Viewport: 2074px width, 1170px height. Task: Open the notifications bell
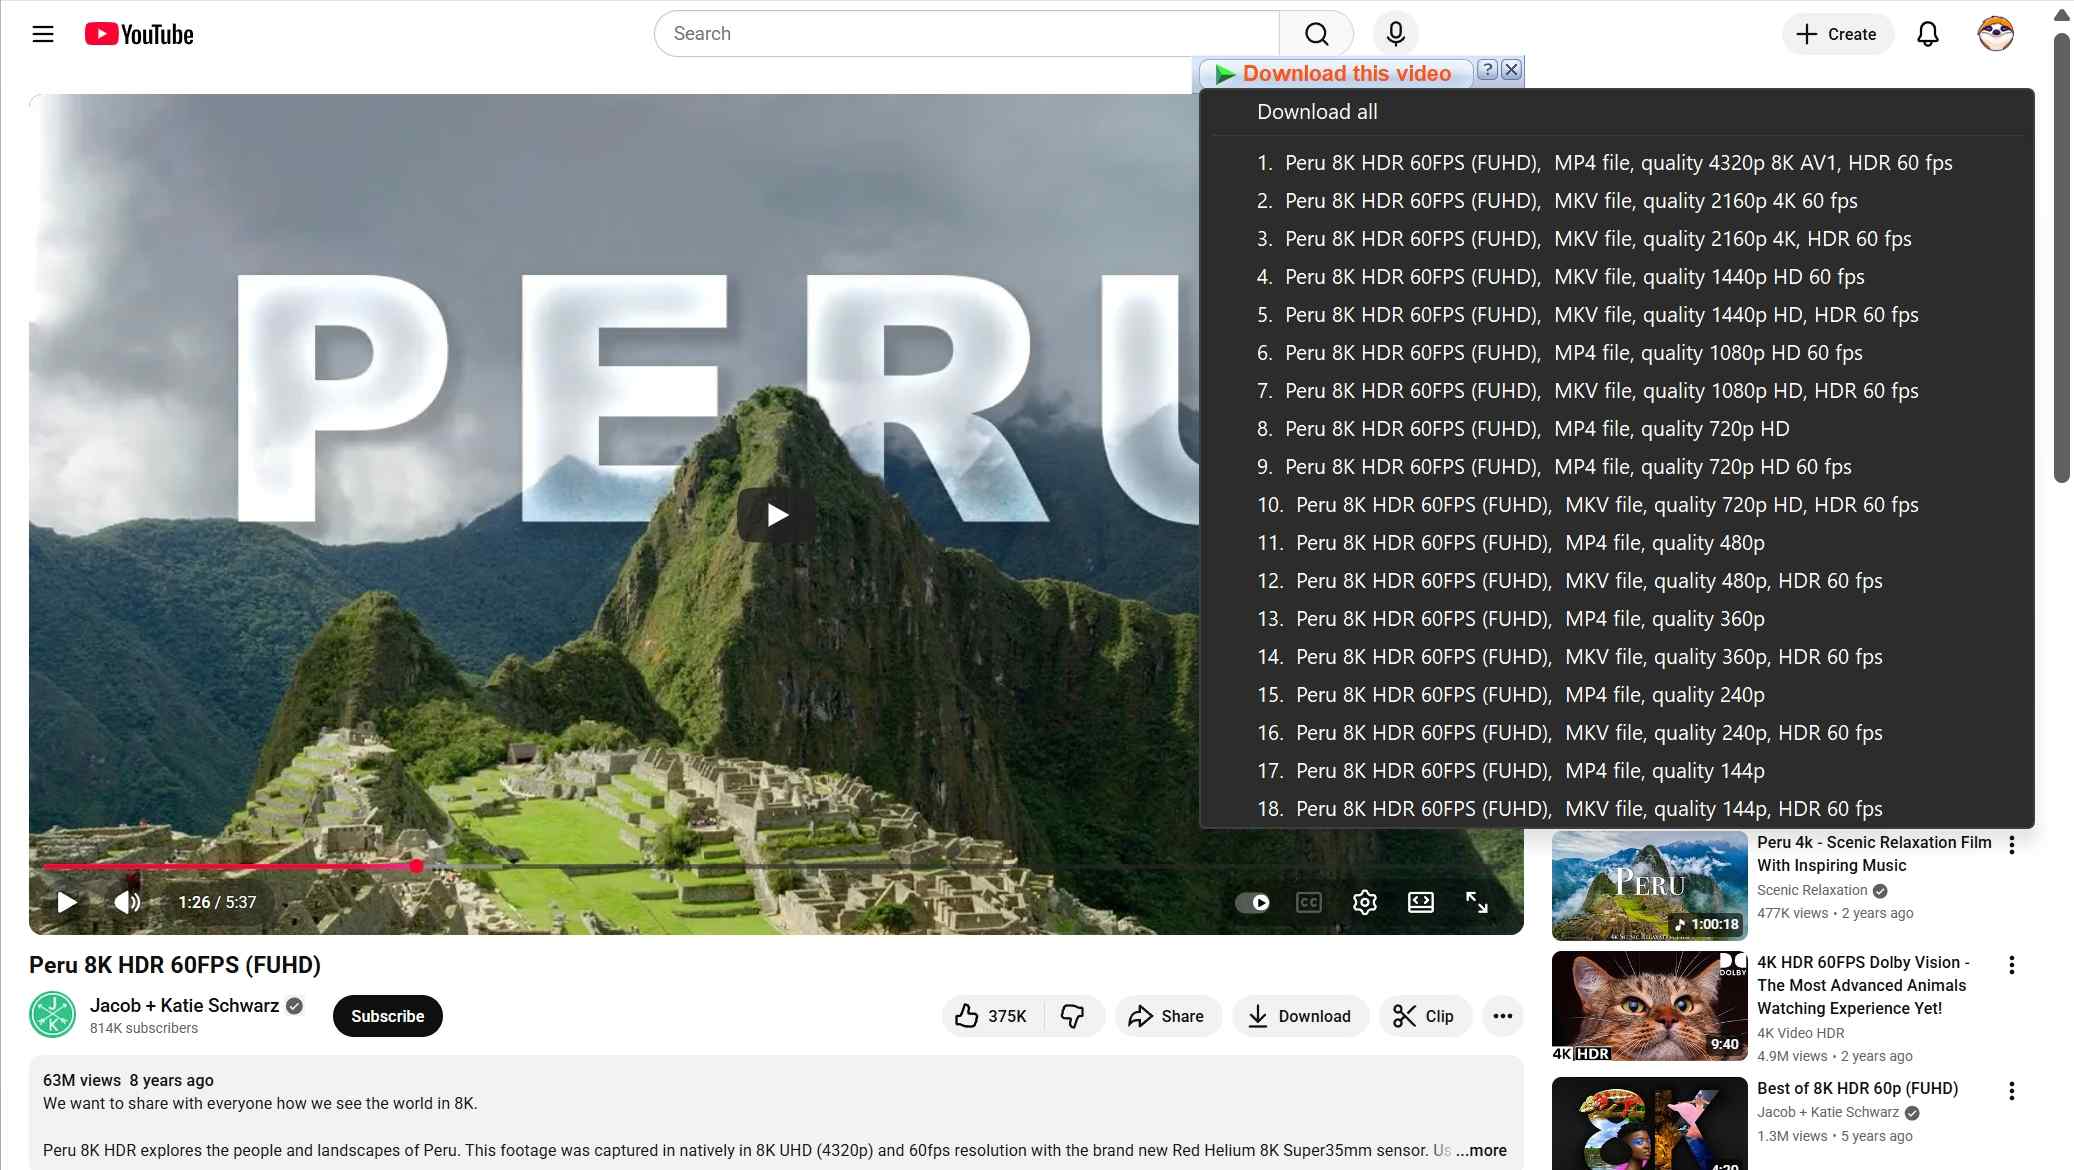tap(1927, 34)
